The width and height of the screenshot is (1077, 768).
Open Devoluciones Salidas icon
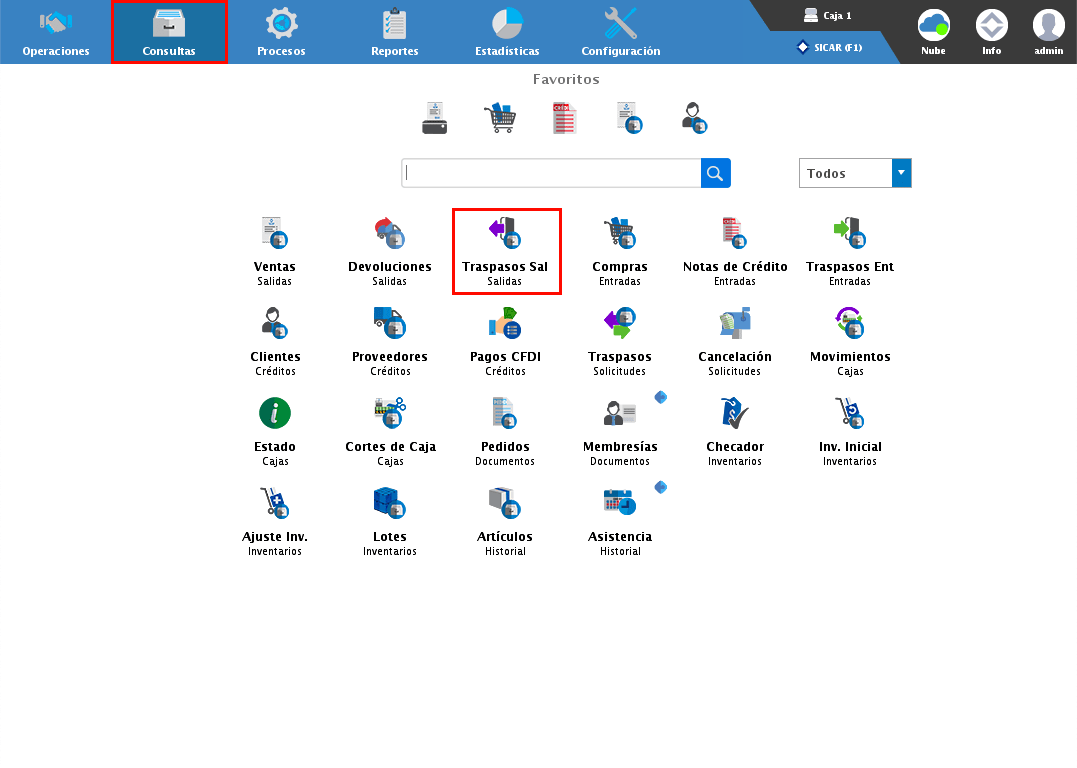point(389,235)
